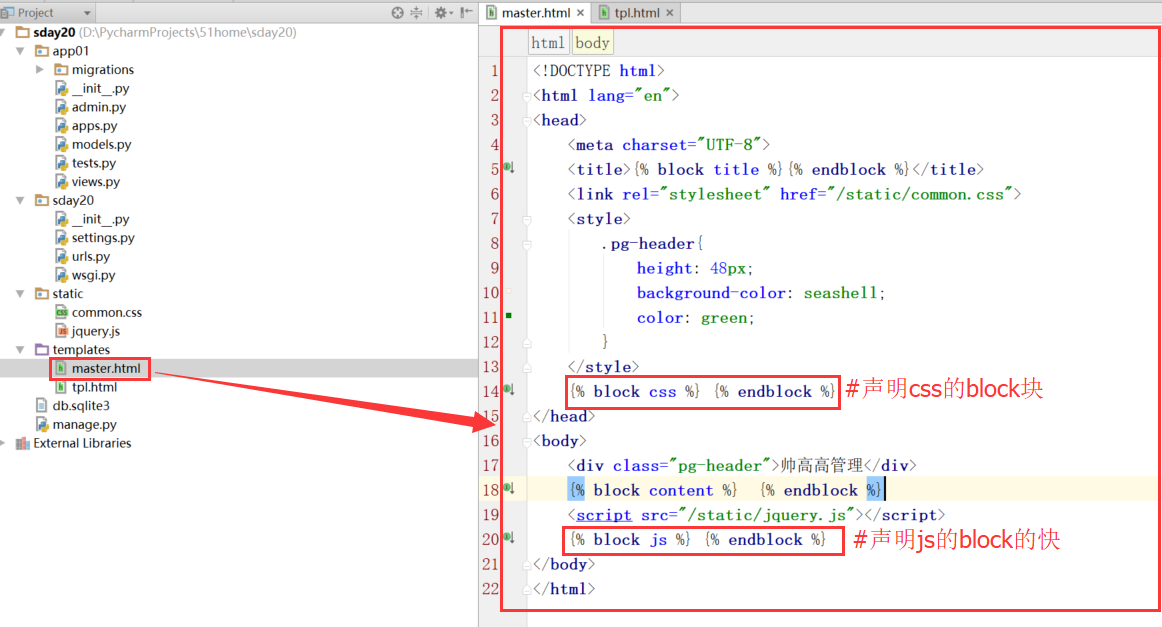Click overridden block gutter icon on line 5
Image resolution: width=1162 pixels, height=627 pixels.
point(508,169)
